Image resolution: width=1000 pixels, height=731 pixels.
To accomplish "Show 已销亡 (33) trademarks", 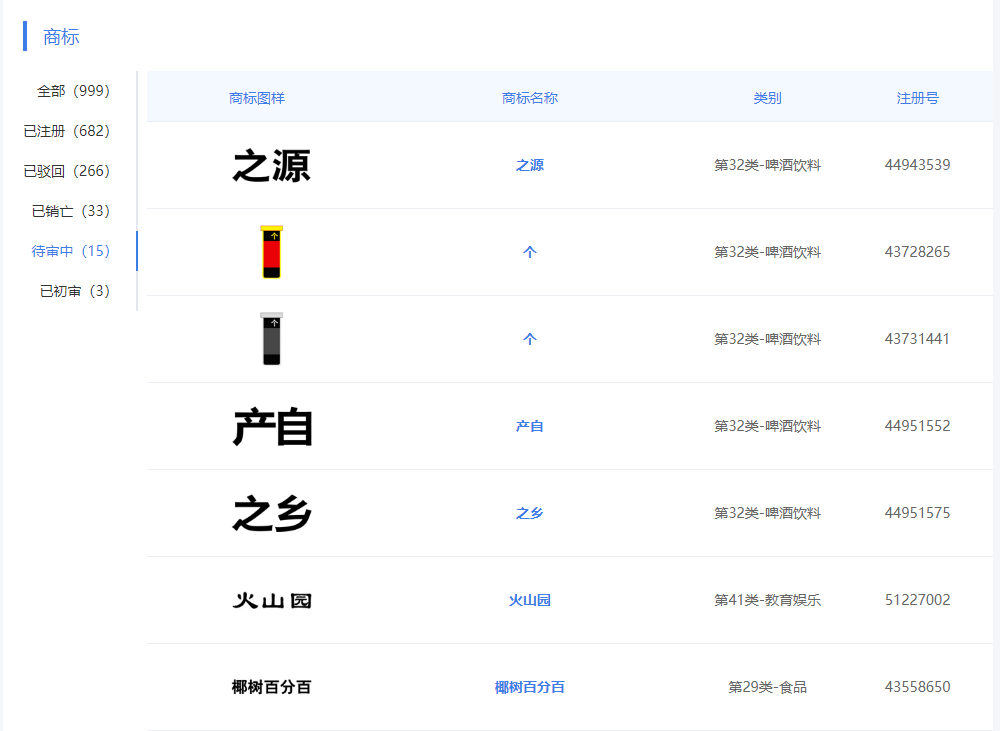I will pyautogui.click(x=70, y=211).
